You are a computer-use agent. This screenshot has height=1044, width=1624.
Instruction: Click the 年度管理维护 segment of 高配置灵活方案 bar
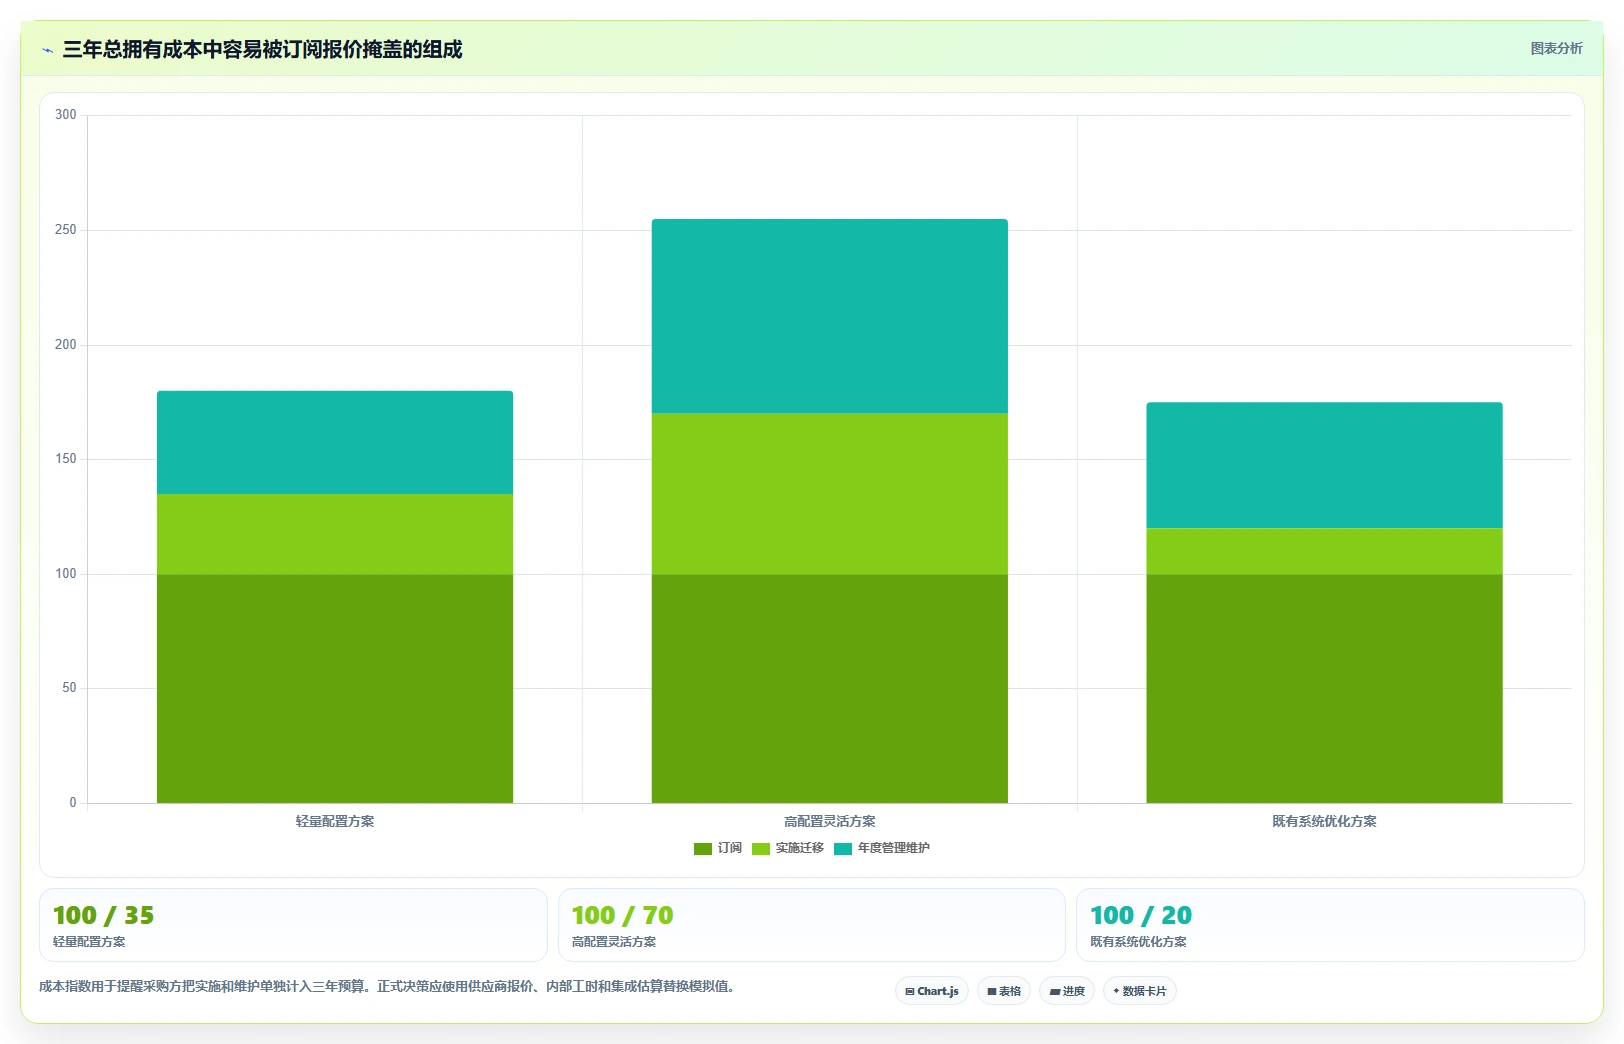click(830, 316)
